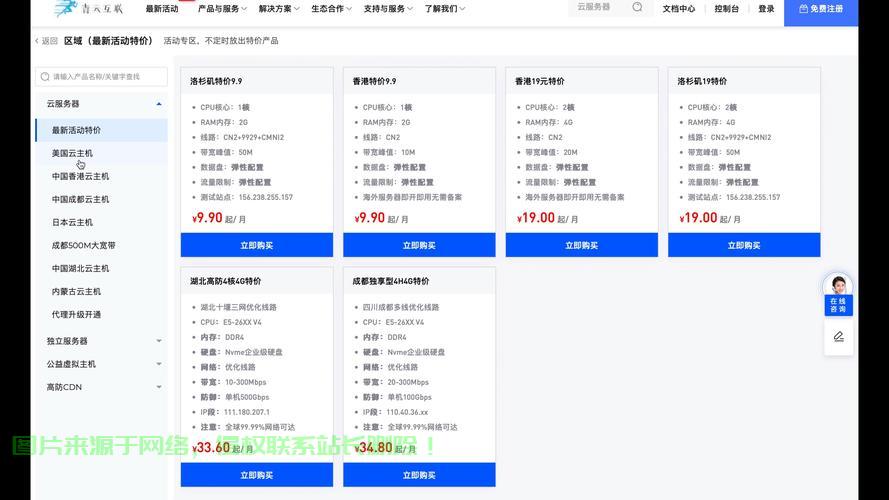Click the 单机100Gbps defense value
Viewport: 889px width, 500px height.
(409, 397)
